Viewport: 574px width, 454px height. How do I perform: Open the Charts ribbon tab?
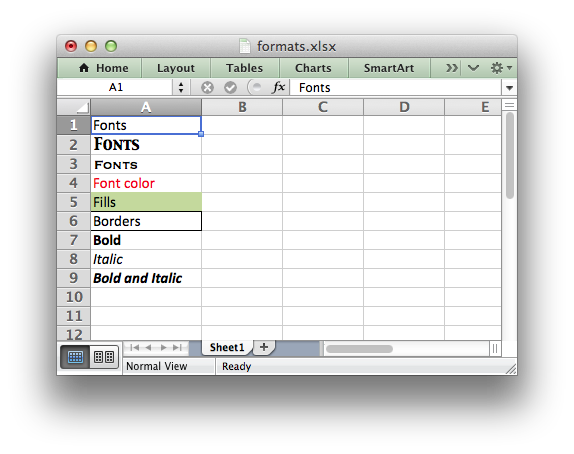313,68
